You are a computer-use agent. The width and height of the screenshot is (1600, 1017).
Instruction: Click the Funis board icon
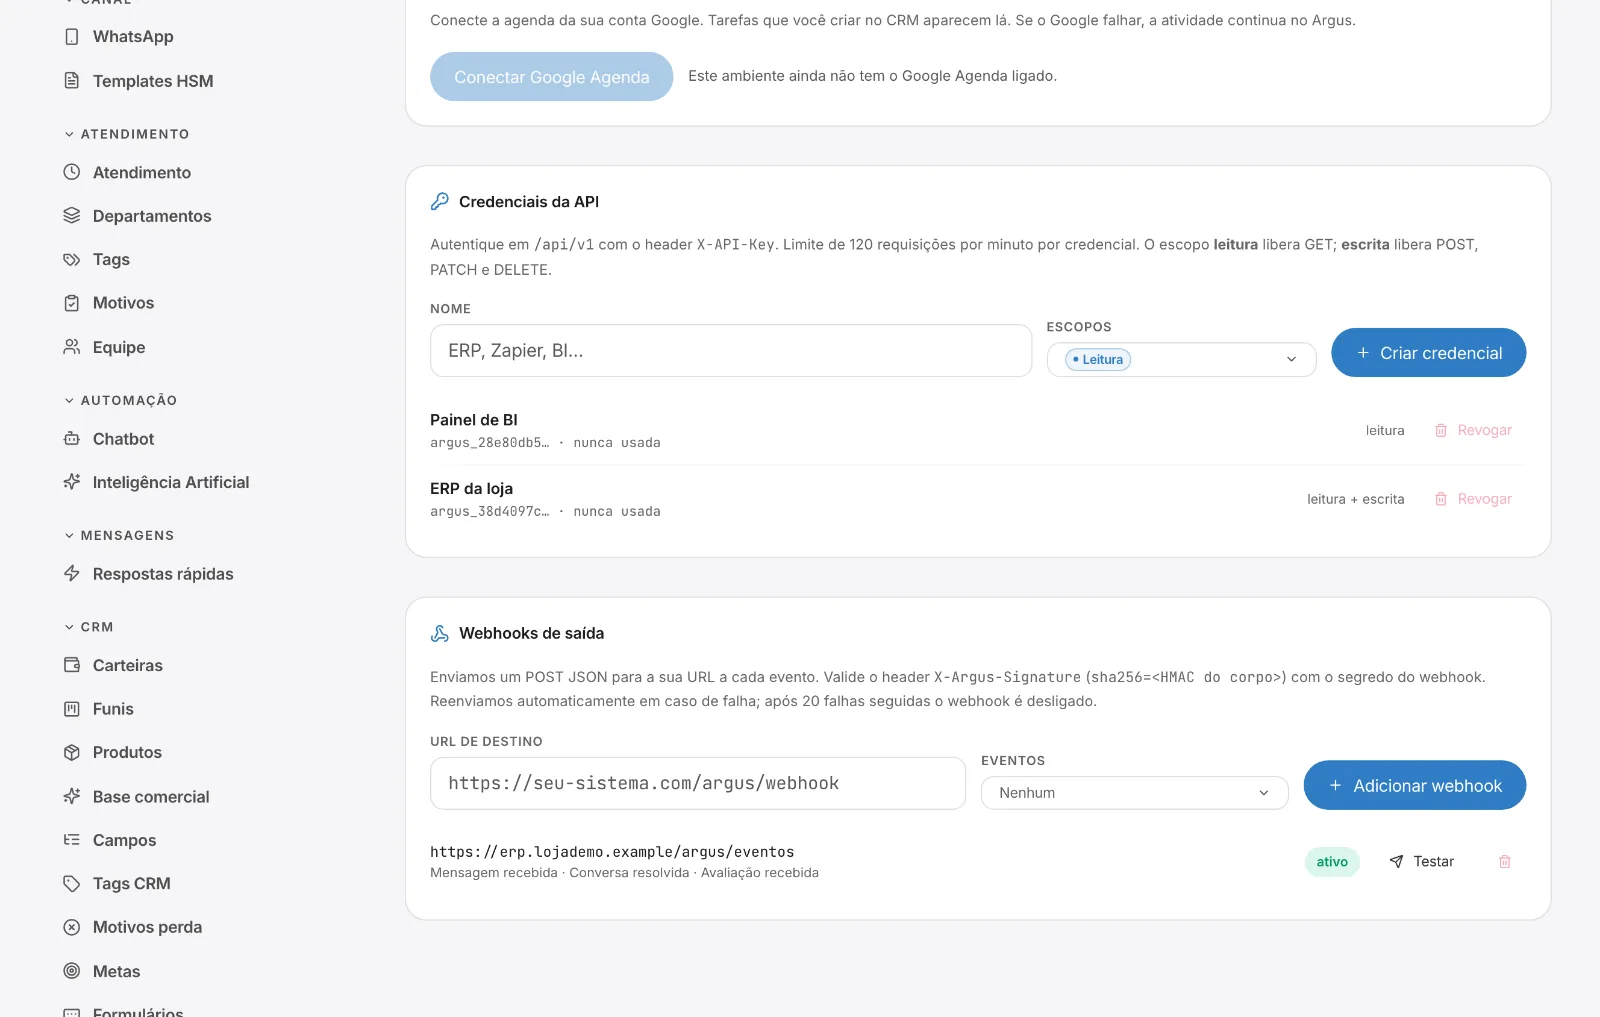71,709
